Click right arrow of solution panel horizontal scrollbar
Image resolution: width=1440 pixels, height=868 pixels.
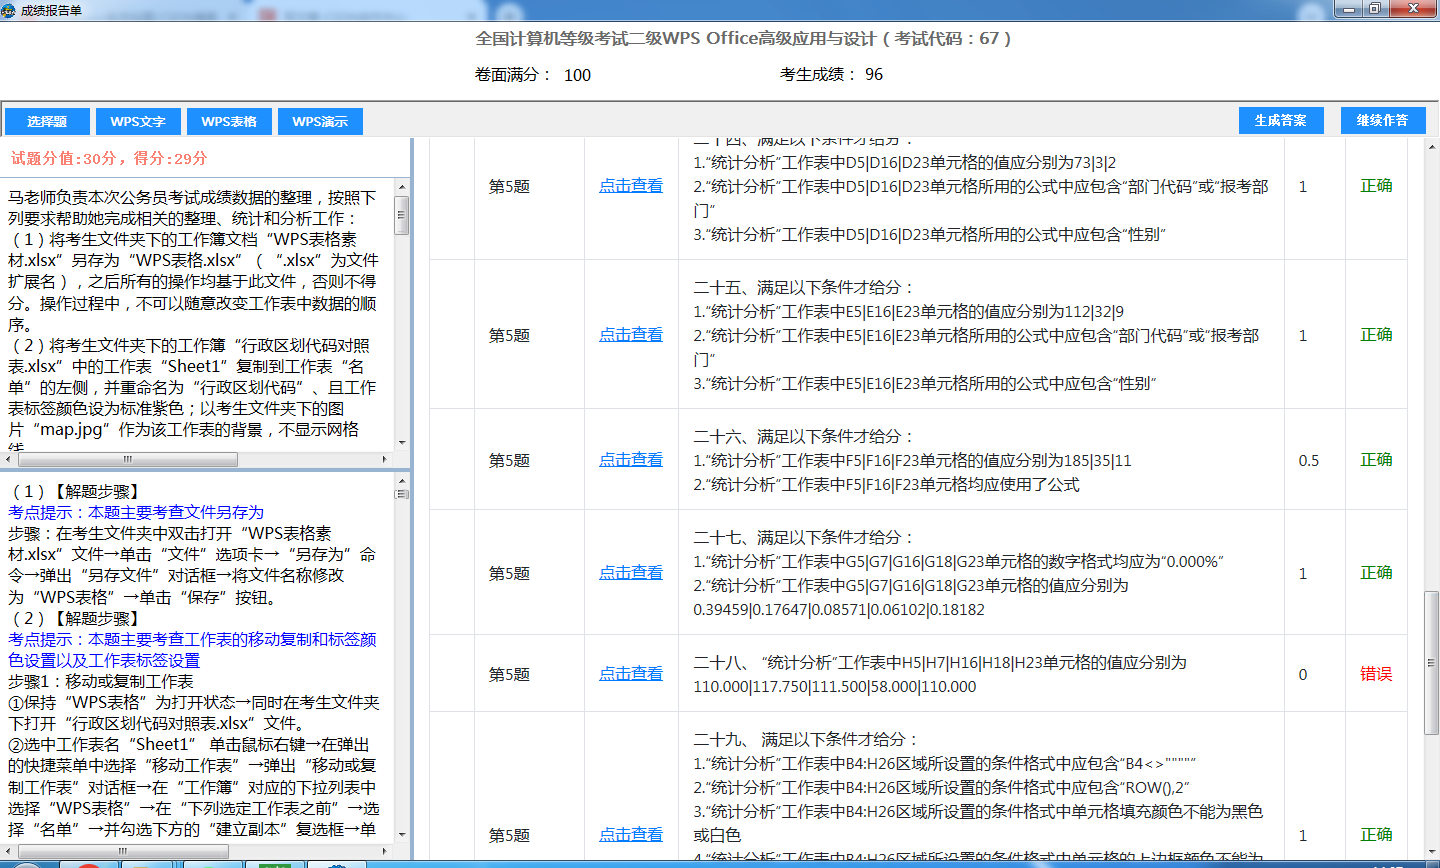[385, 851]
